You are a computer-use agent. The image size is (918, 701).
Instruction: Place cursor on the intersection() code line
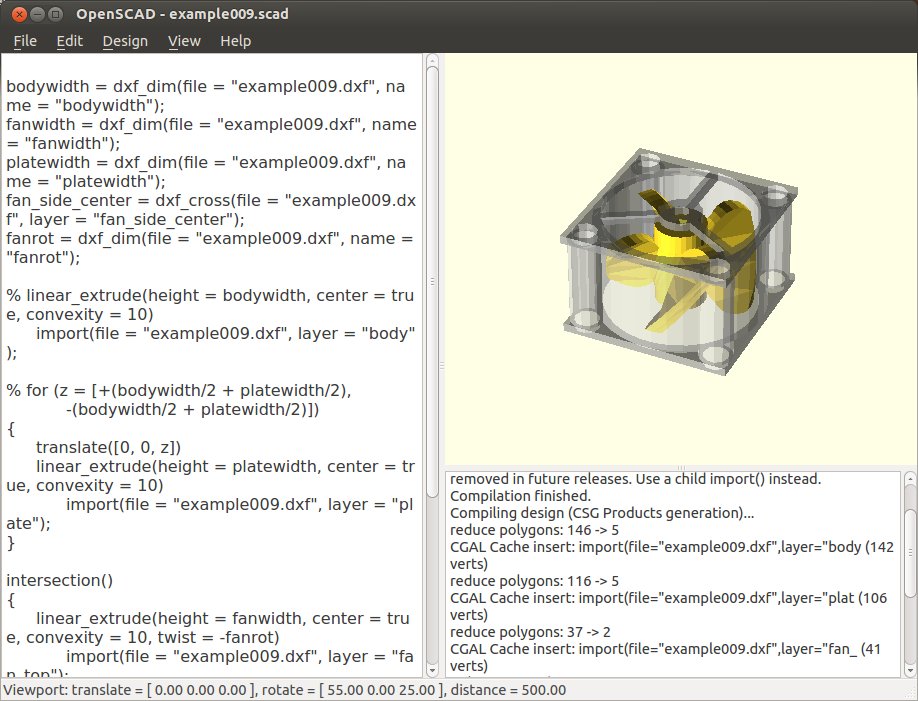point(60,579)
